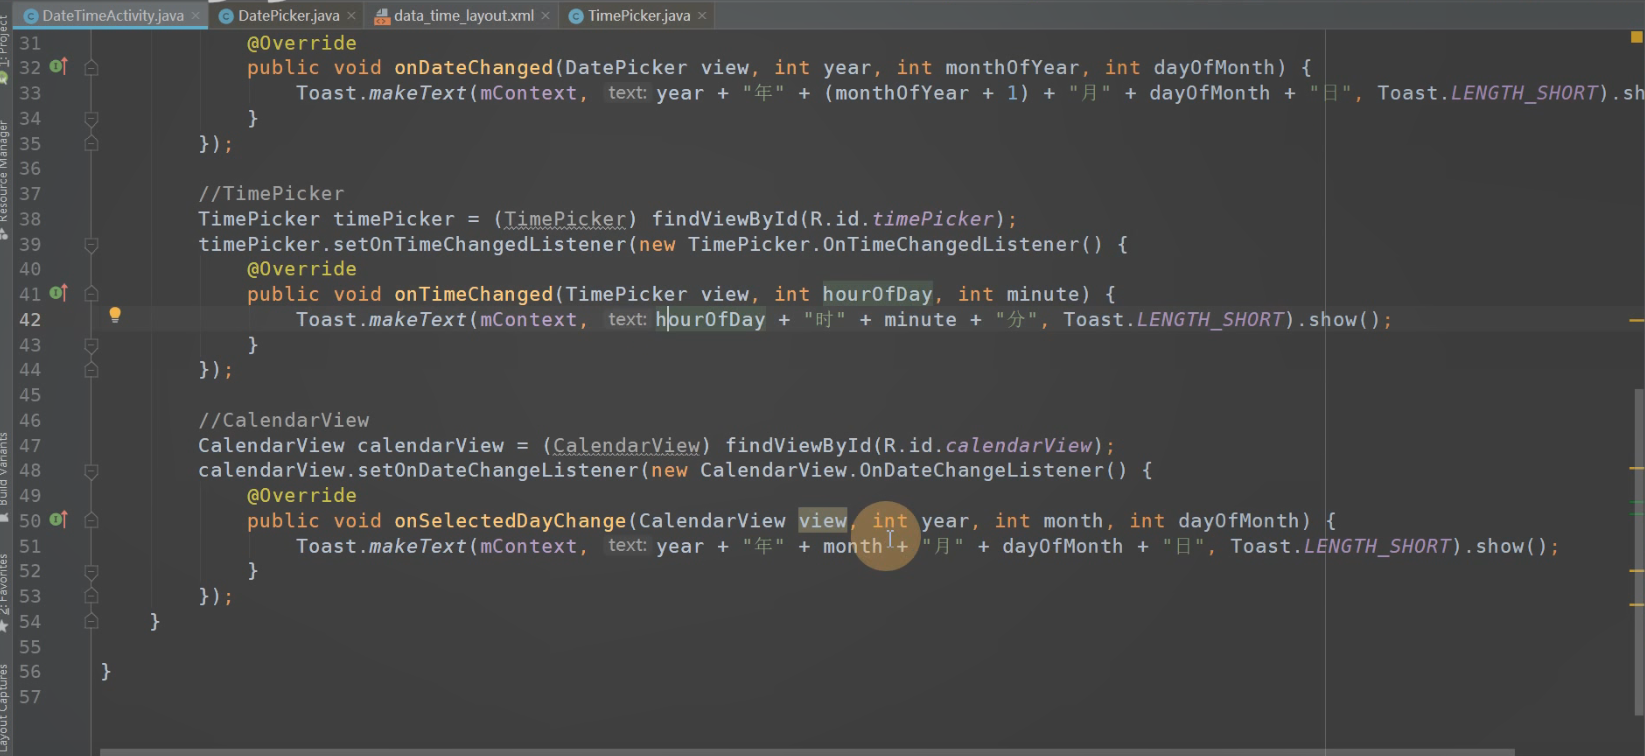
Task: Click the fold end marker on line 34
Action: [x=91, y=119]
